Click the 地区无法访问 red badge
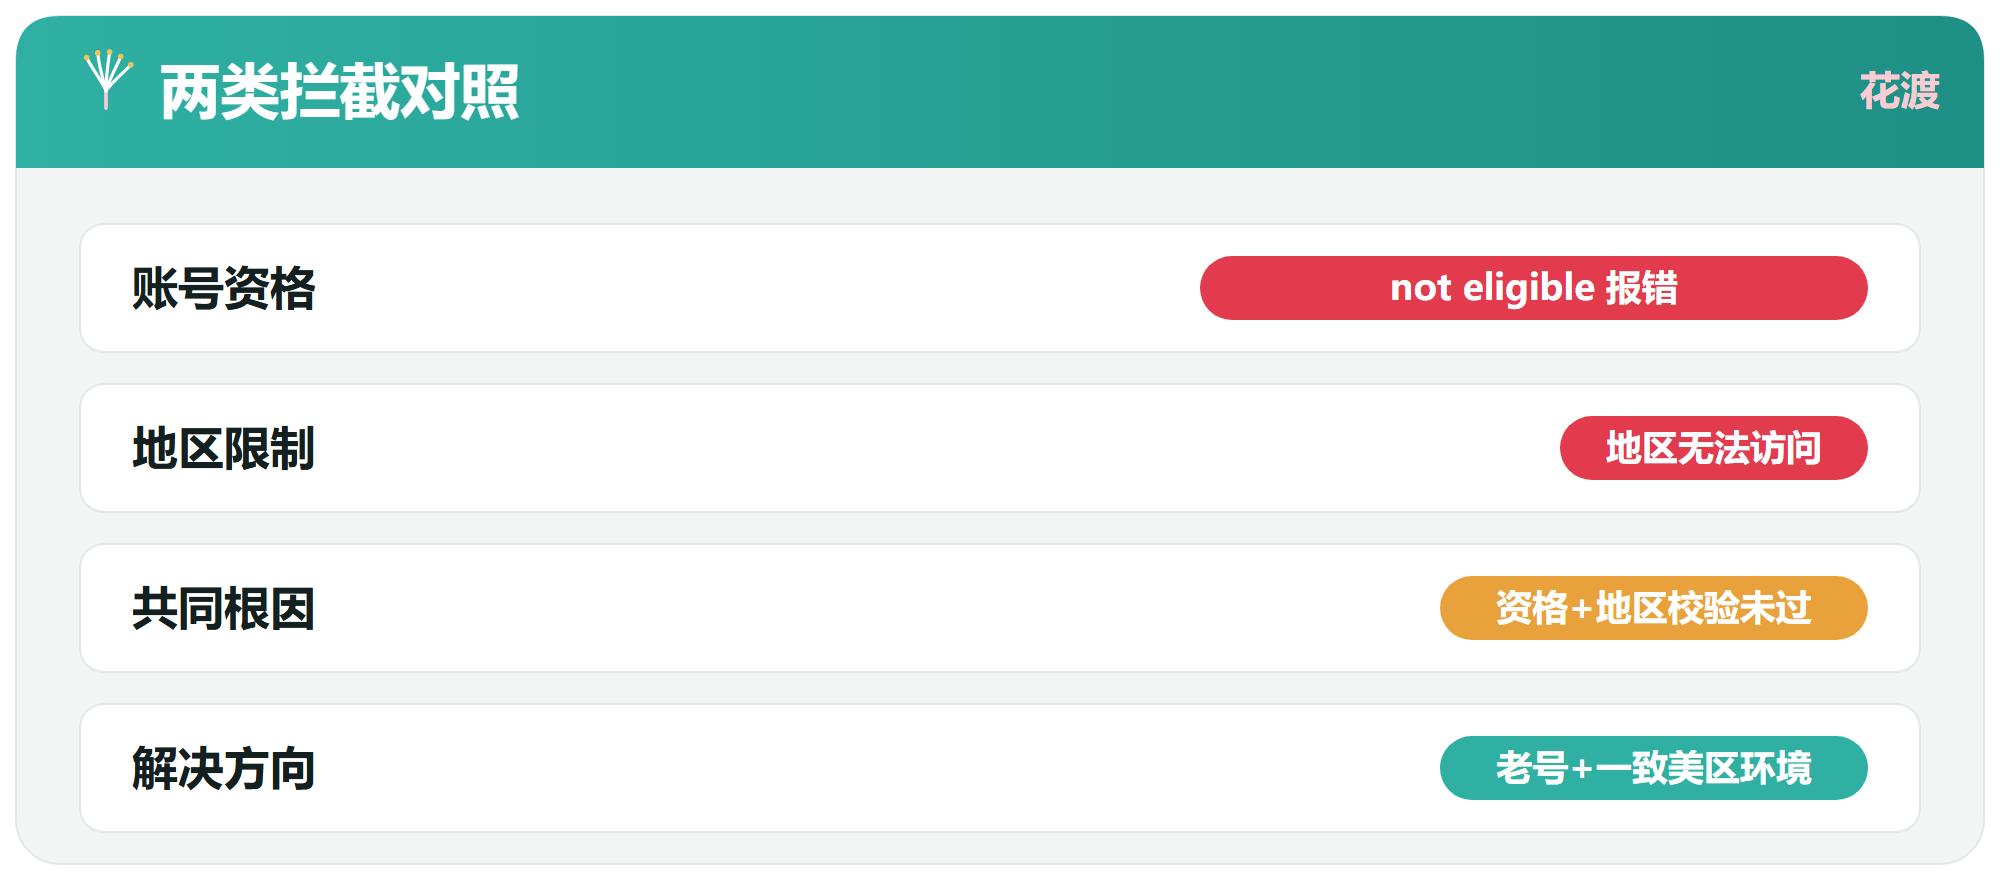The image size is (2000, 880). pos(1713,448)
